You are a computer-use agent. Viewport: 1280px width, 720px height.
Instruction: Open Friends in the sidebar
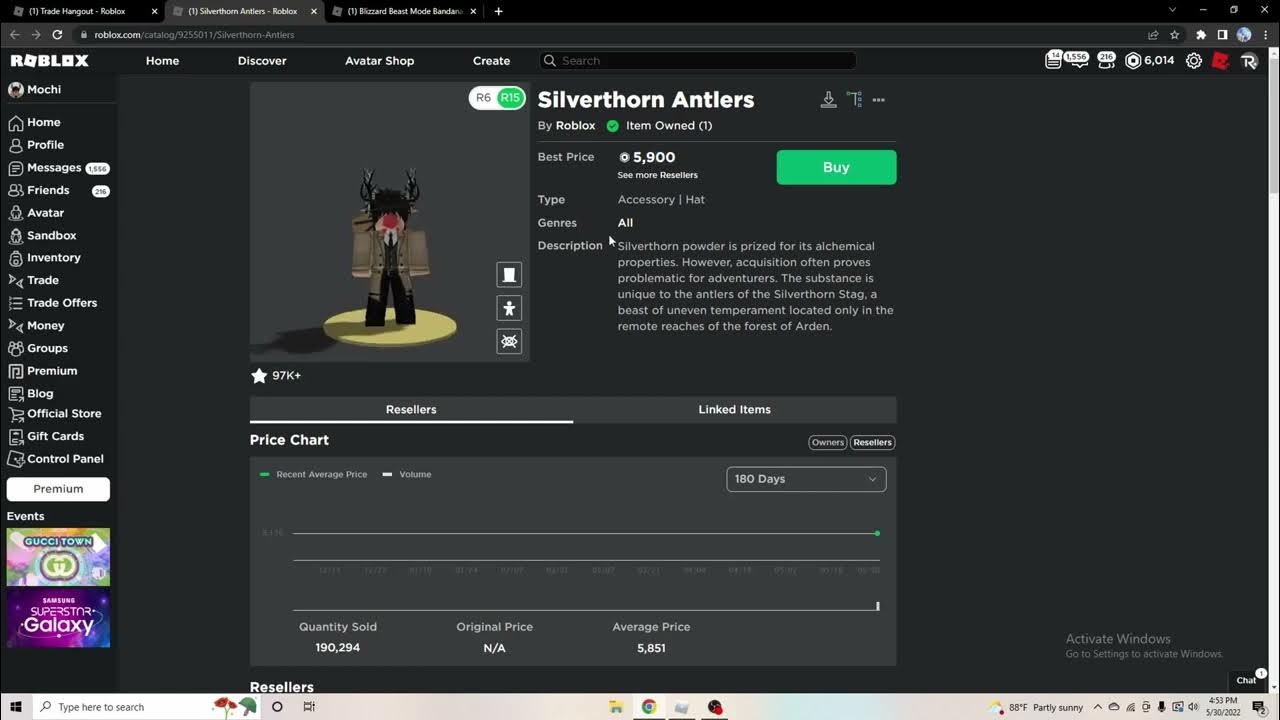58,190
